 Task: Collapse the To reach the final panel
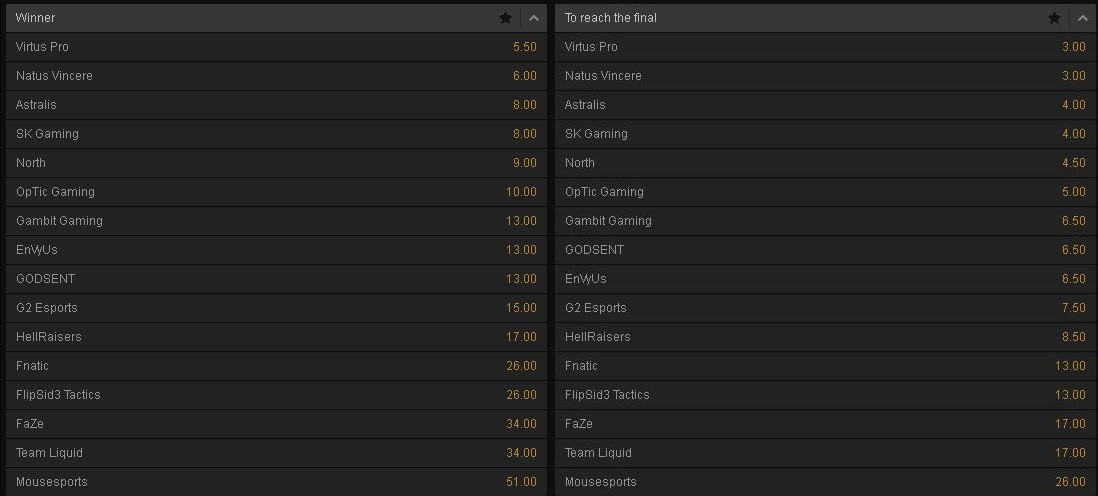click(1083, 18)
